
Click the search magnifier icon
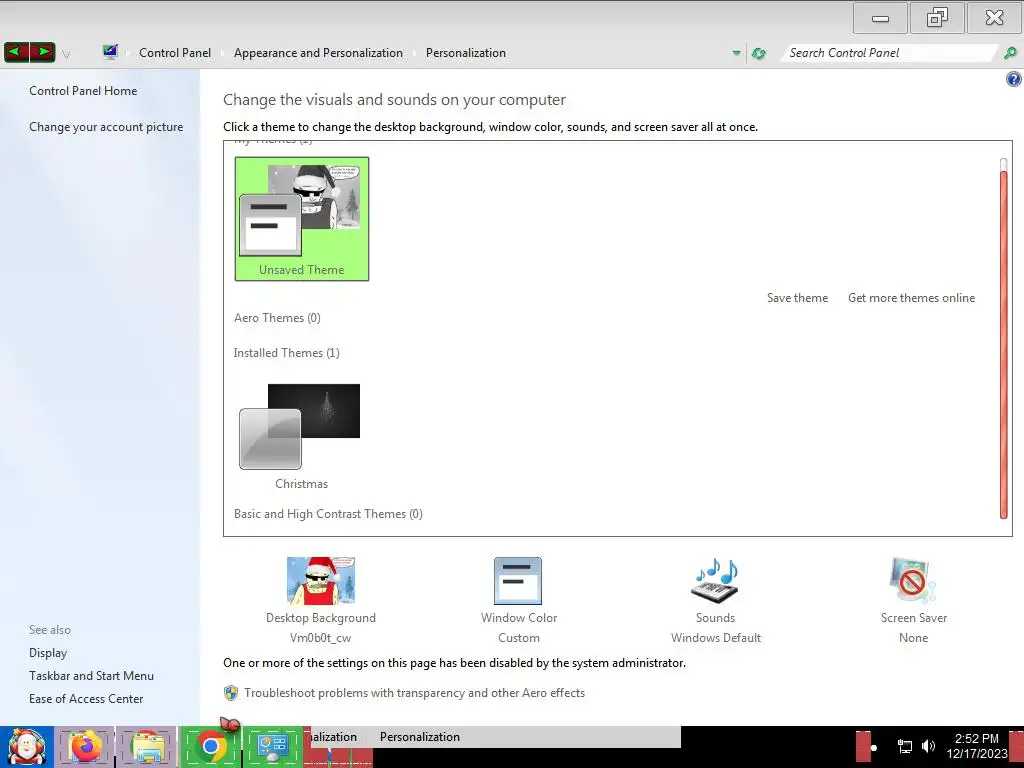[x=1010, y=53]
